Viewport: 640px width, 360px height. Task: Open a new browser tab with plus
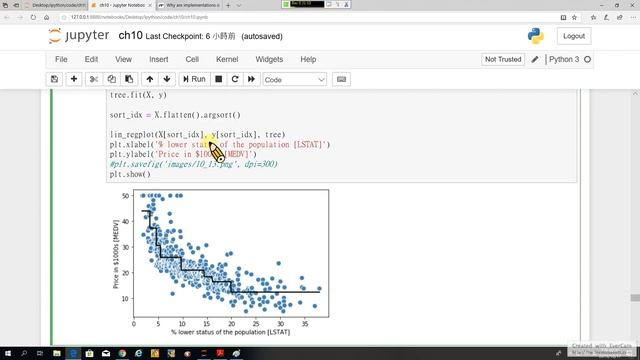tap(228, 5)
